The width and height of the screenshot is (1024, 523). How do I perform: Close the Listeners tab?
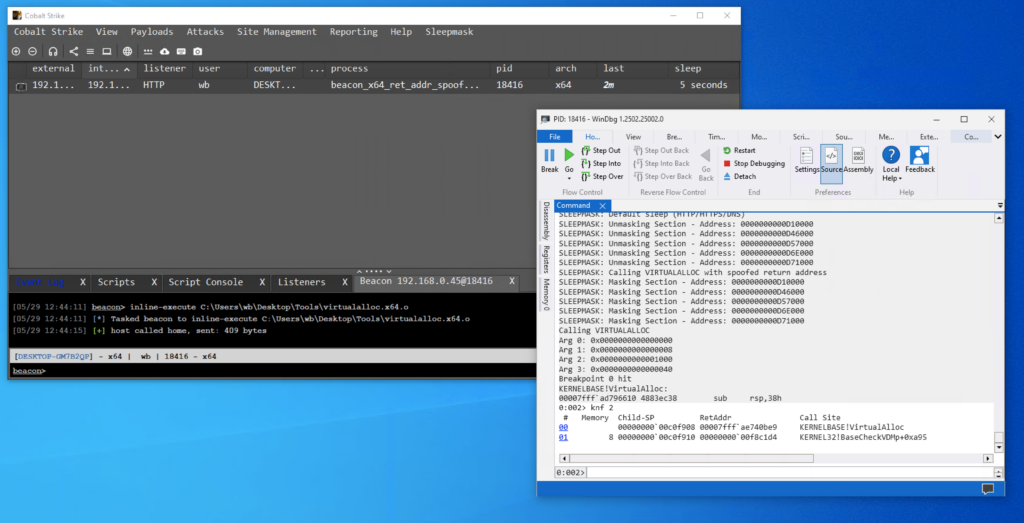(x=347, y=282)
